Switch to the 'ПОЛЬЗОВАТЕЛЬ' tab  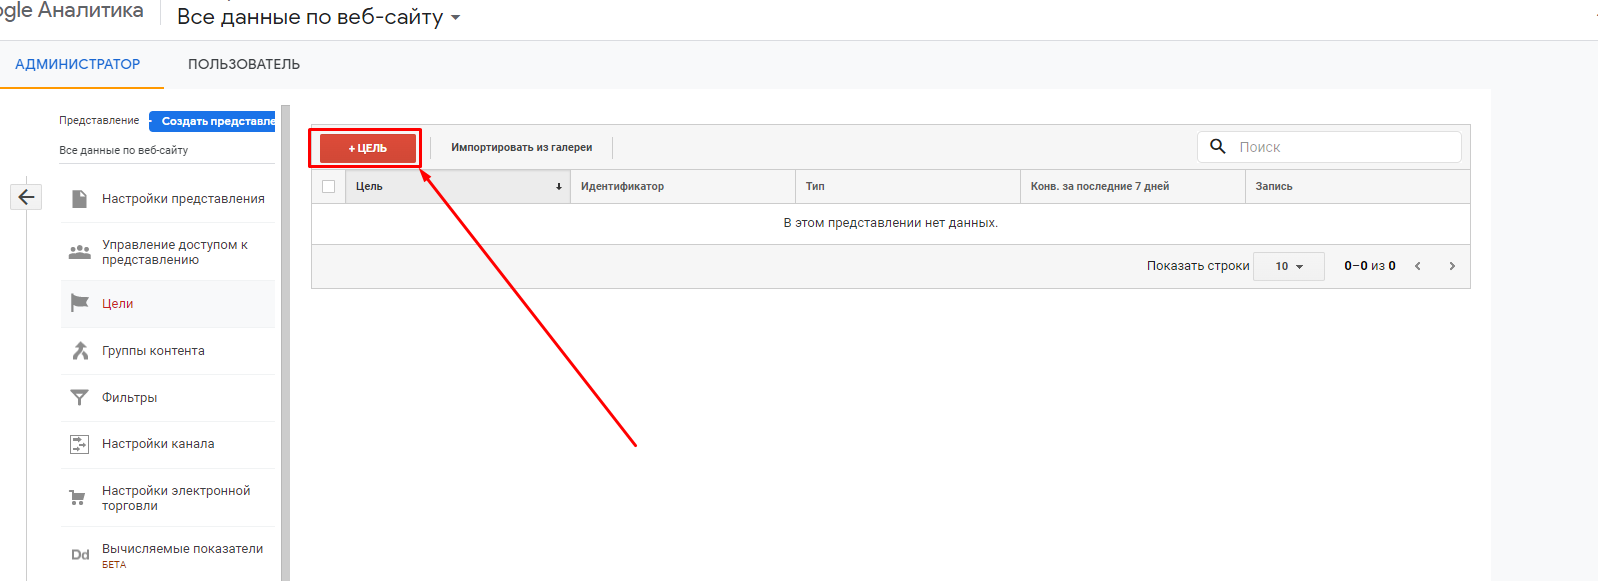pos(244,64)
